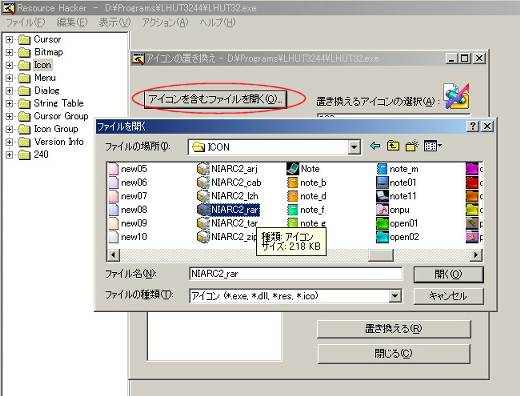The width and height of the screenshot is (520, 396).
Task: Expand the Cursor tree node
Action: click(9, 40)
